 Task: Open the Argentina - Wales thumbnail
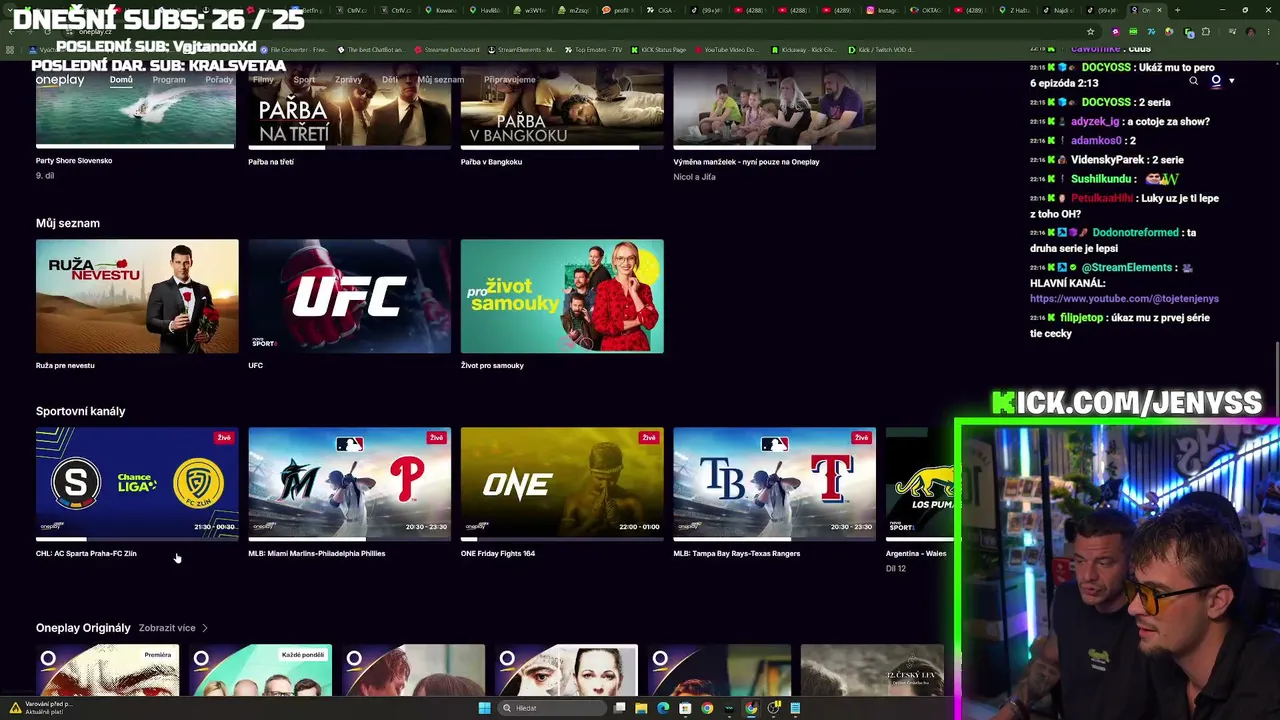coord(920,484)
